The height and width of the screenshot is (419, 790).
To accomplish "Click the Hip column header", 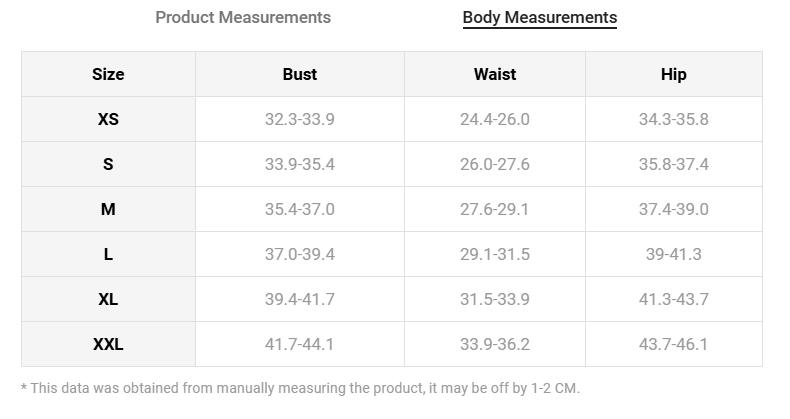I will (x=674, y=74).
